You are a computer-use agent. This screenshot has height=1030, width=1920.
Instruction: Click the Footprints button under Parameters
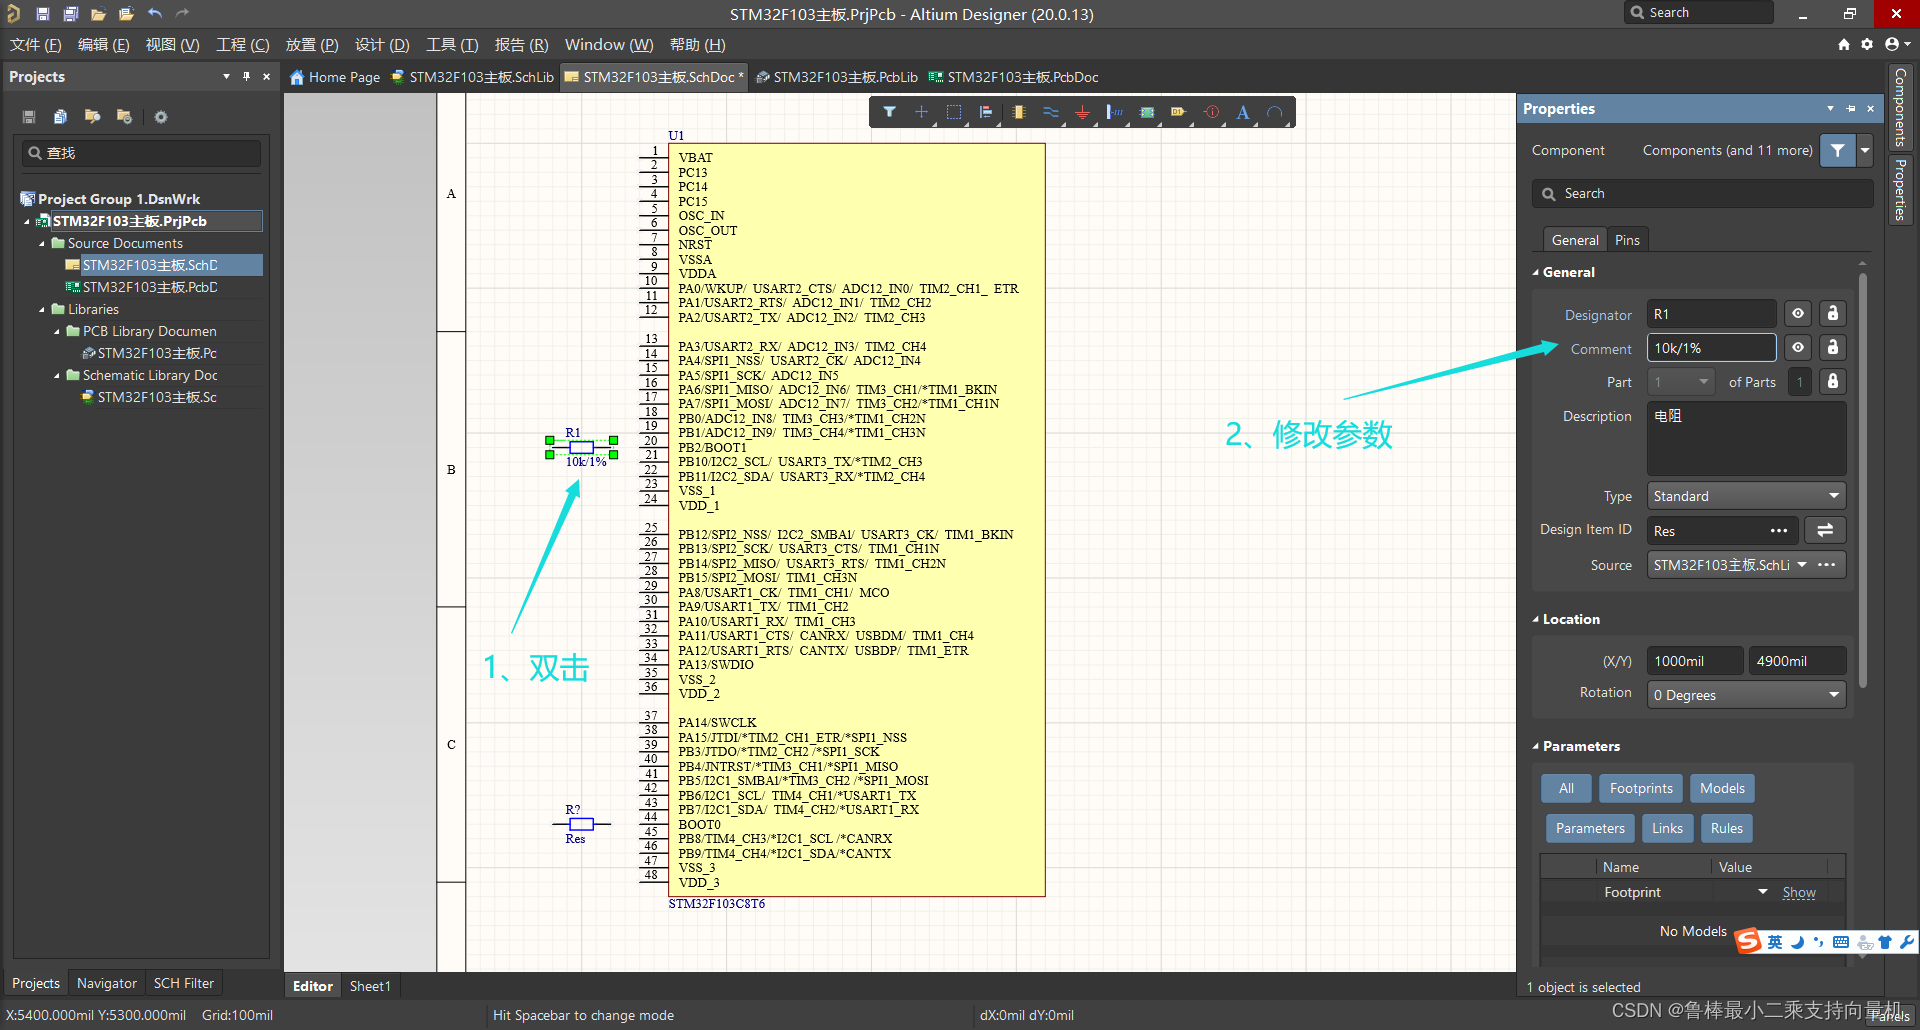(1640, 788)
